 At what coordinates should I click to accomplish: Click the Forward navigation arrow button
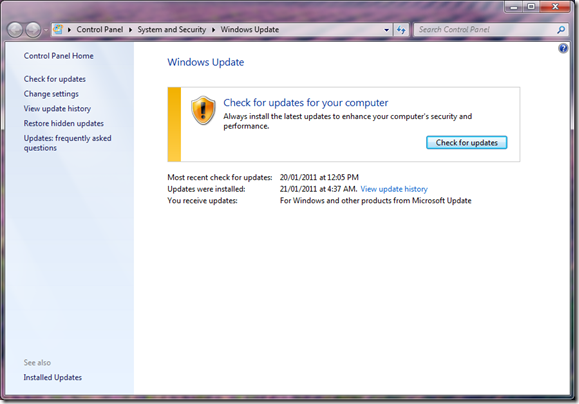[33, 30]
